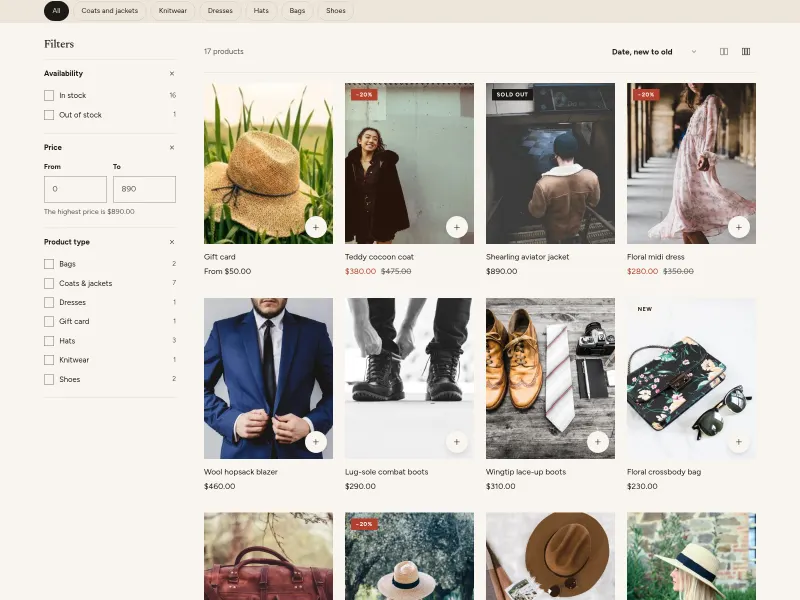800x600 pixels.
Task: Switch to the Hats category tab
Action: (x=261, y=11)
